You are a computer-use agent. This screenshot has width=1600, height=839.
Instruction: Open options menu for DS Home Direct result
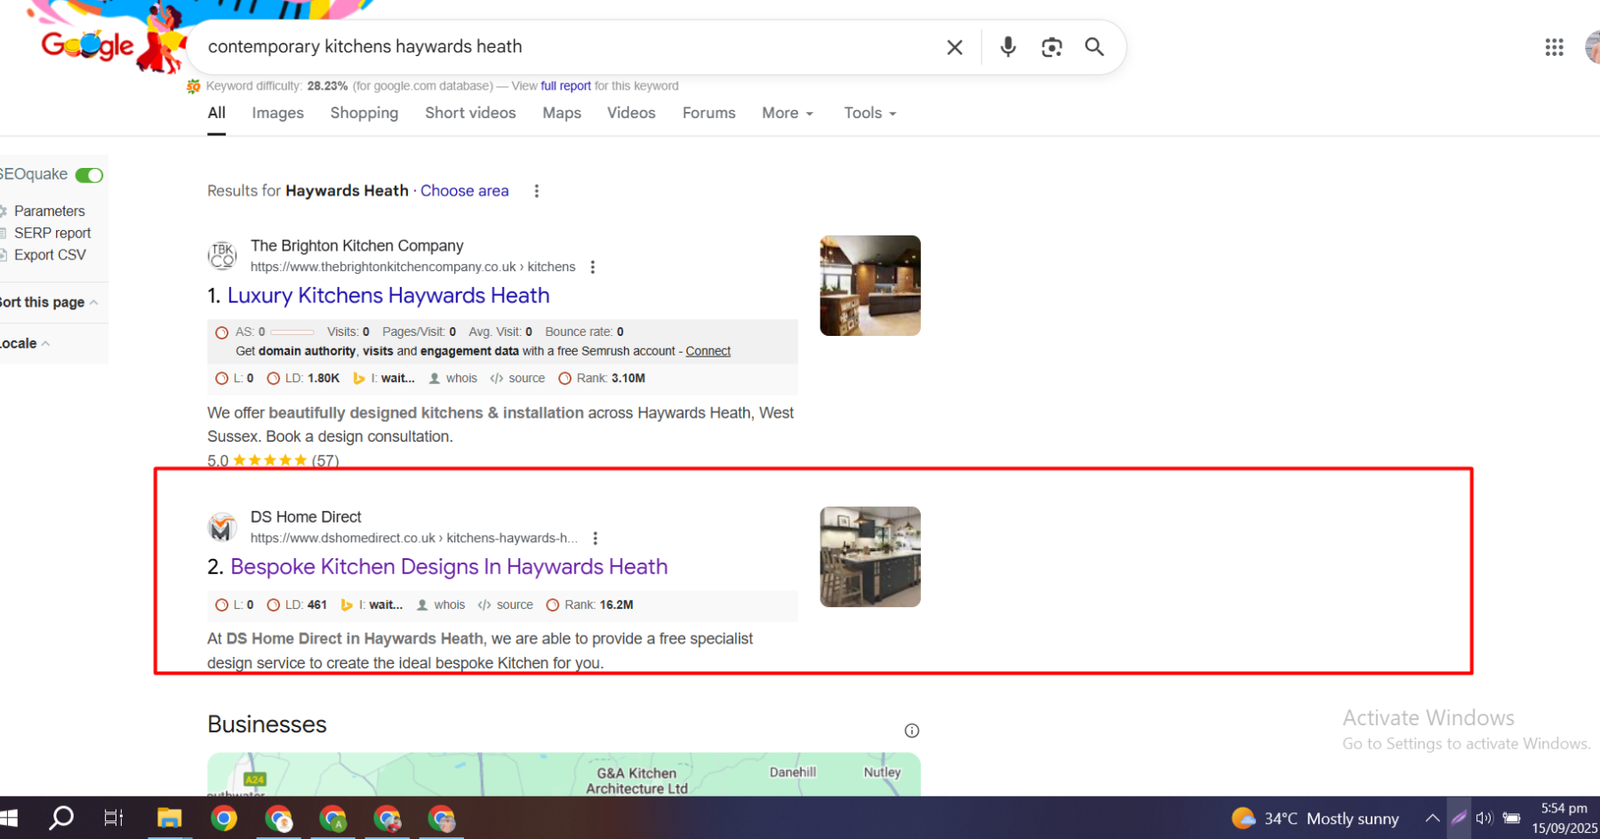point(595,538)
